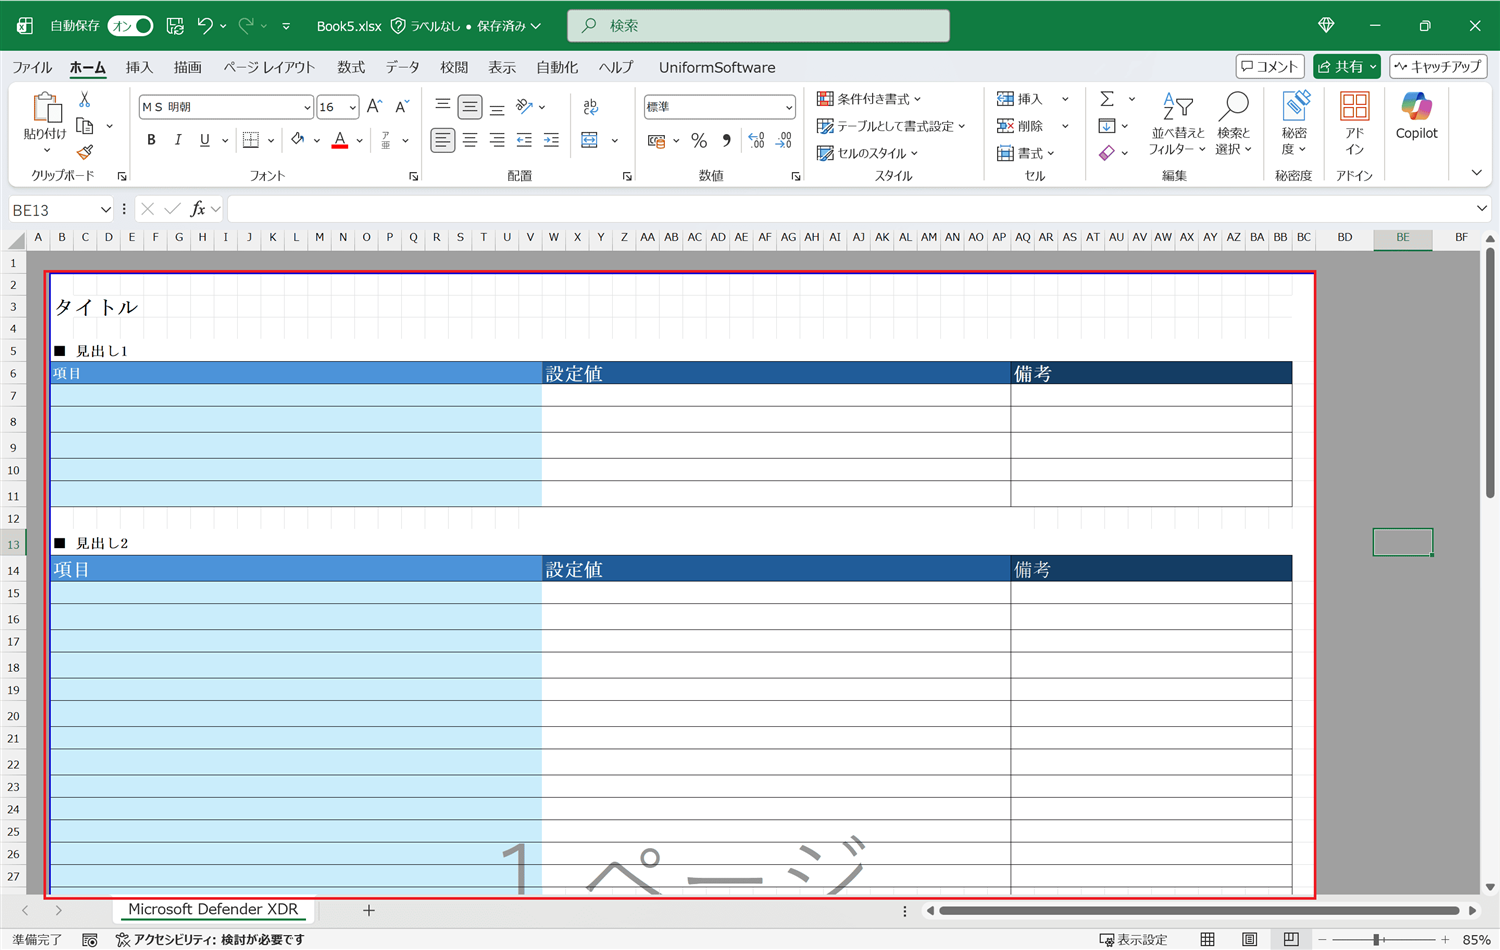This screenshot has width=1500, height=950.
Task: Apply comma style format
Action: tap(726, 141)
